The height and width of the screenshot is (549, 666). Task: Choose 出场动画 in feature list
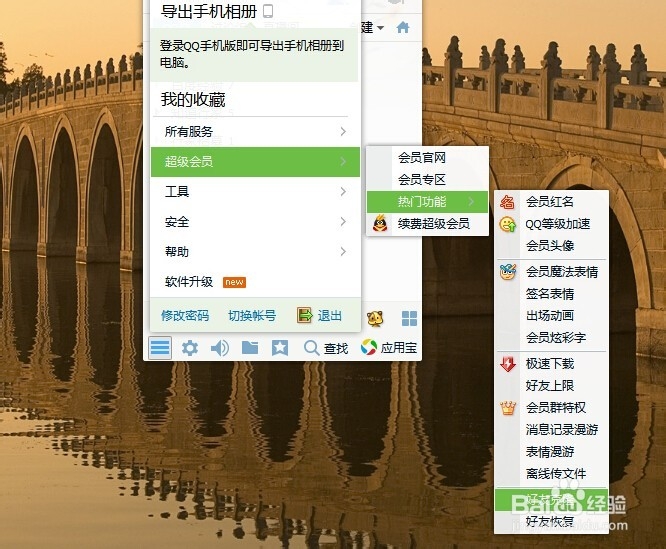(x=551, y=315)
